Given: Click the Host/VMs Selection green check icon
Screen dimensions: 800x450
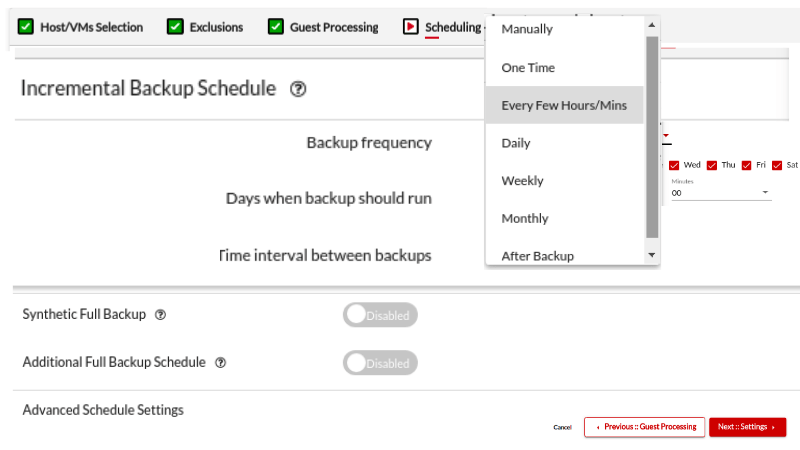Looking at the screenshot, I should coord(26,27).
